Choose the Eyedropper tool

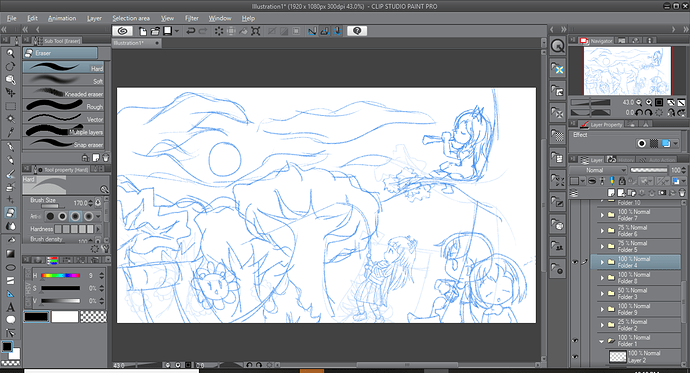pos(10,132)
